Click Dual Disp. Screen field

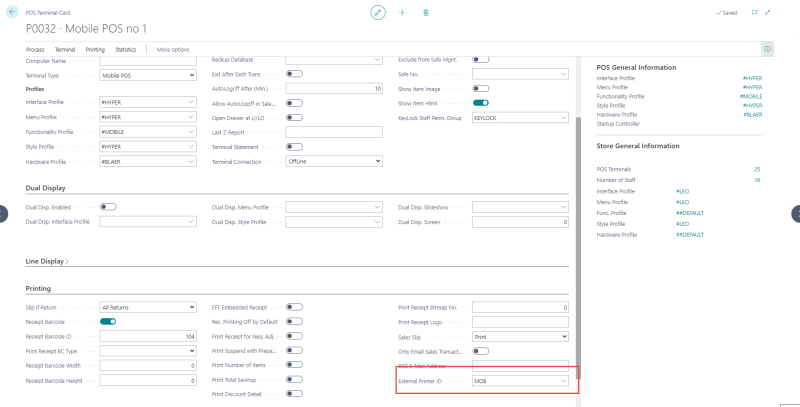(x=520, y=222)
